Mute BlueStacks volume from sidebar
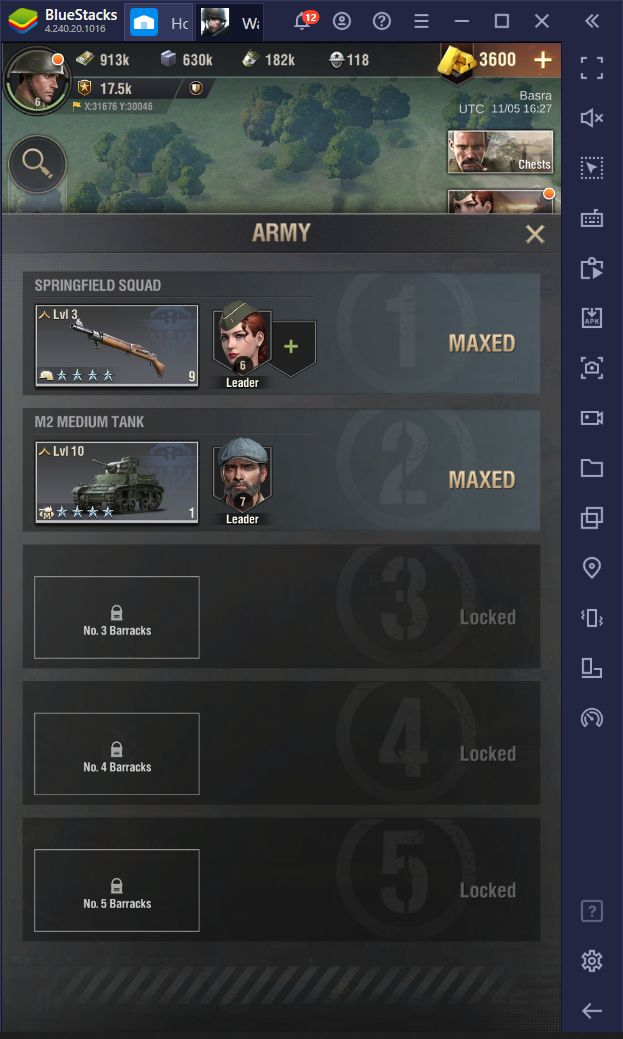Viewport: 623px width, 1039px height. coord(591,118)
